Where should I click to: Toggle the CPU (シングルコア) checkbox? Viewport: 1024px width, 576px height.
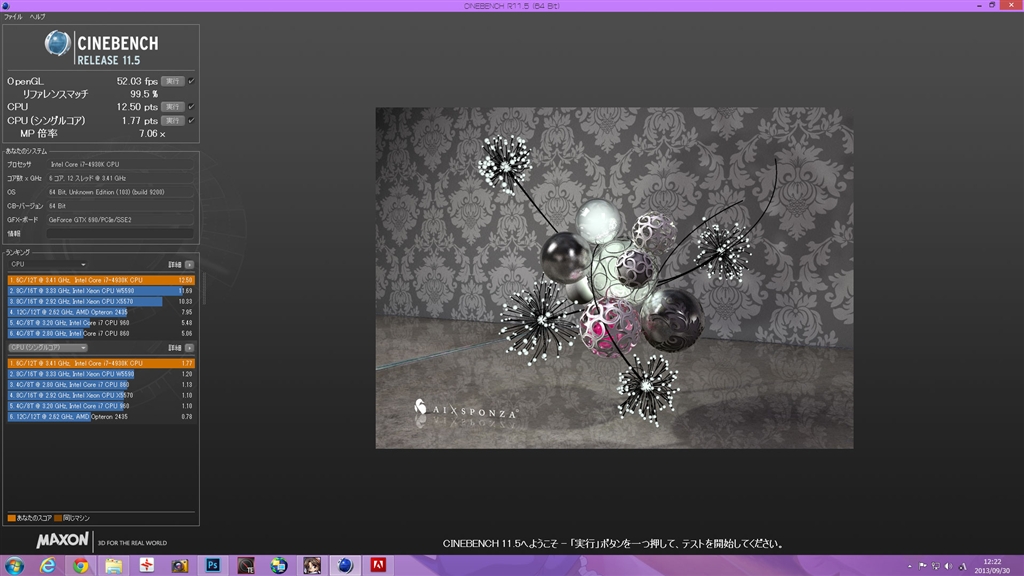[x=191, y=120]
